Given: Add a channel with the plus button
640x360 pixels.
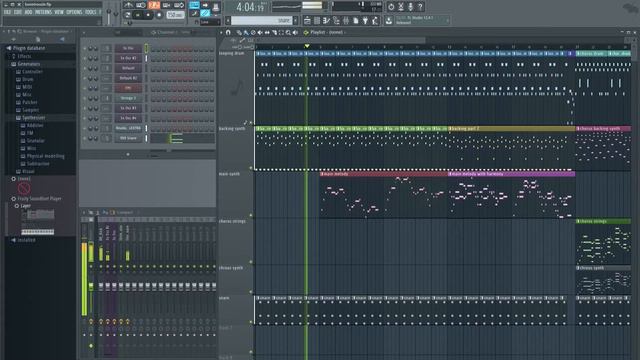Looking at the screenshot, I should [128, 154].
